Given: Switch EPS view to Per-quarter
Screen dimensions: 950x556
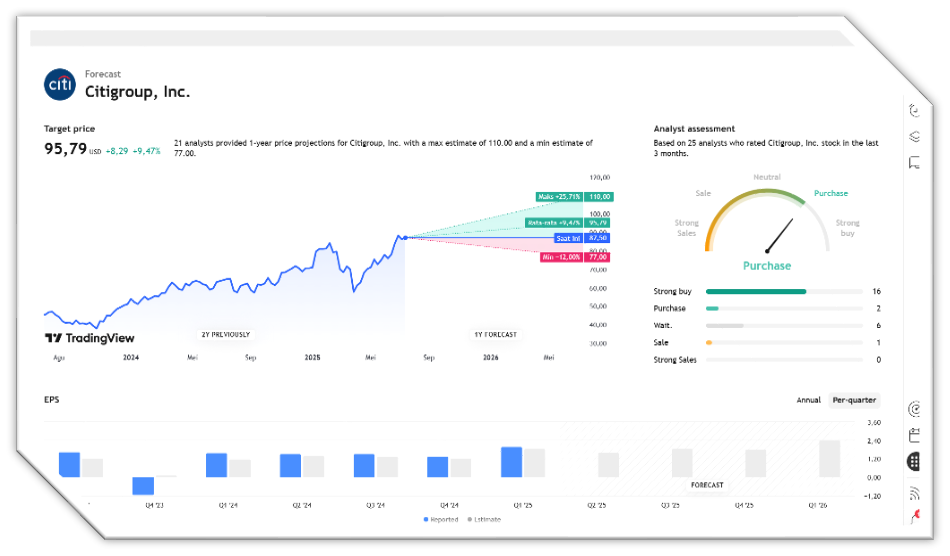Looking at the screenshot, I should point(854,400).
